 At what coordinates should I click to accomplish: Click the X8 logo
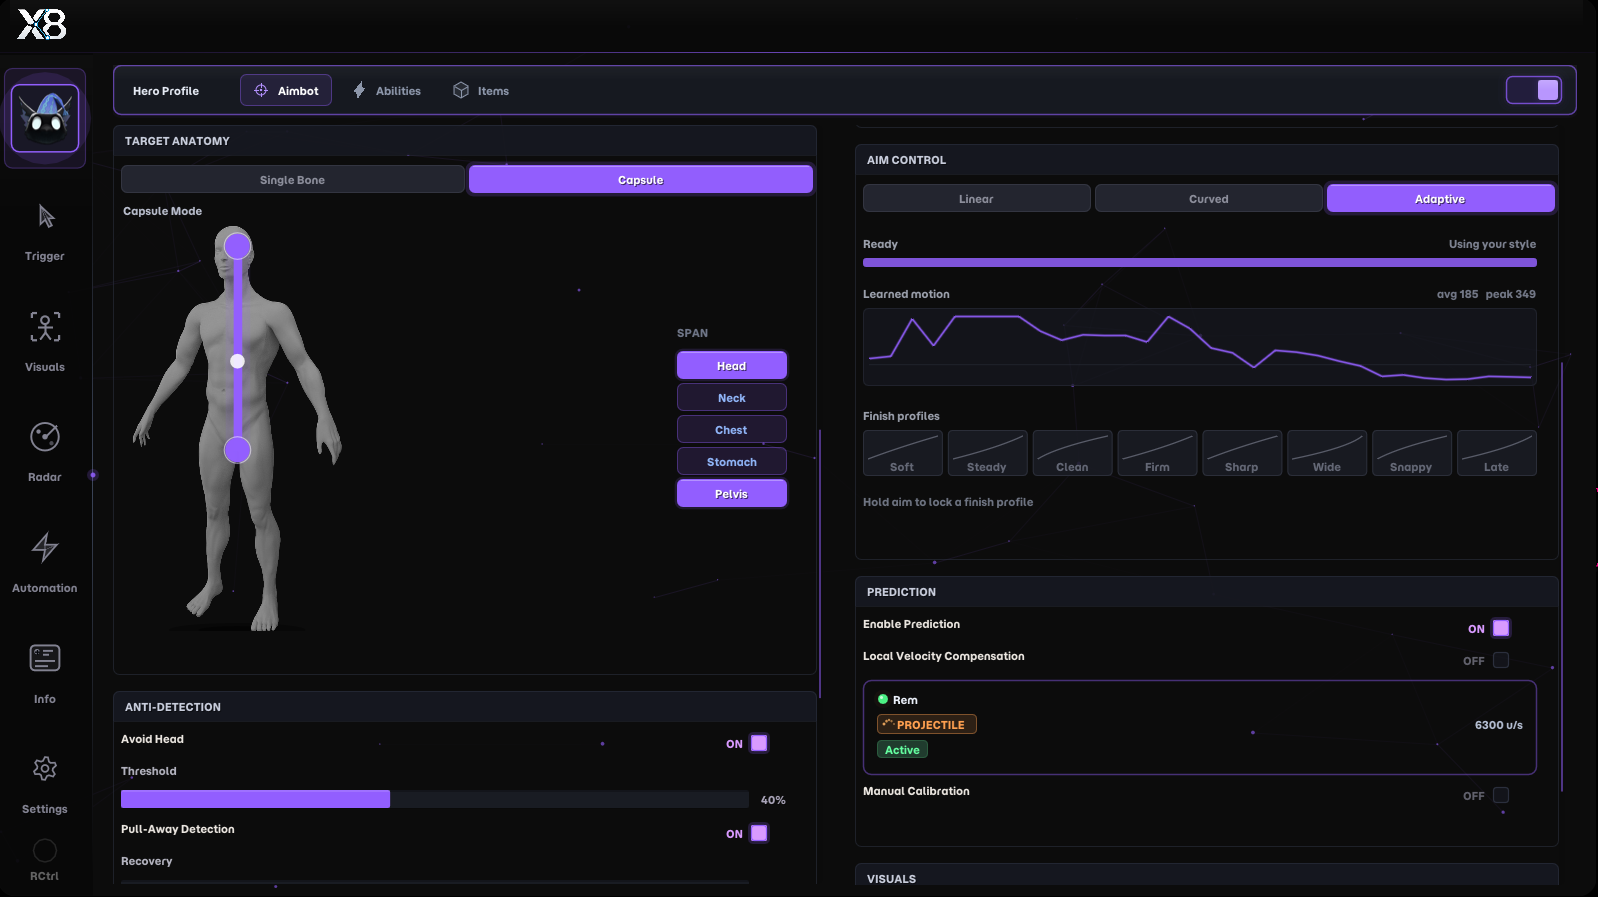(x=42, y=24)
